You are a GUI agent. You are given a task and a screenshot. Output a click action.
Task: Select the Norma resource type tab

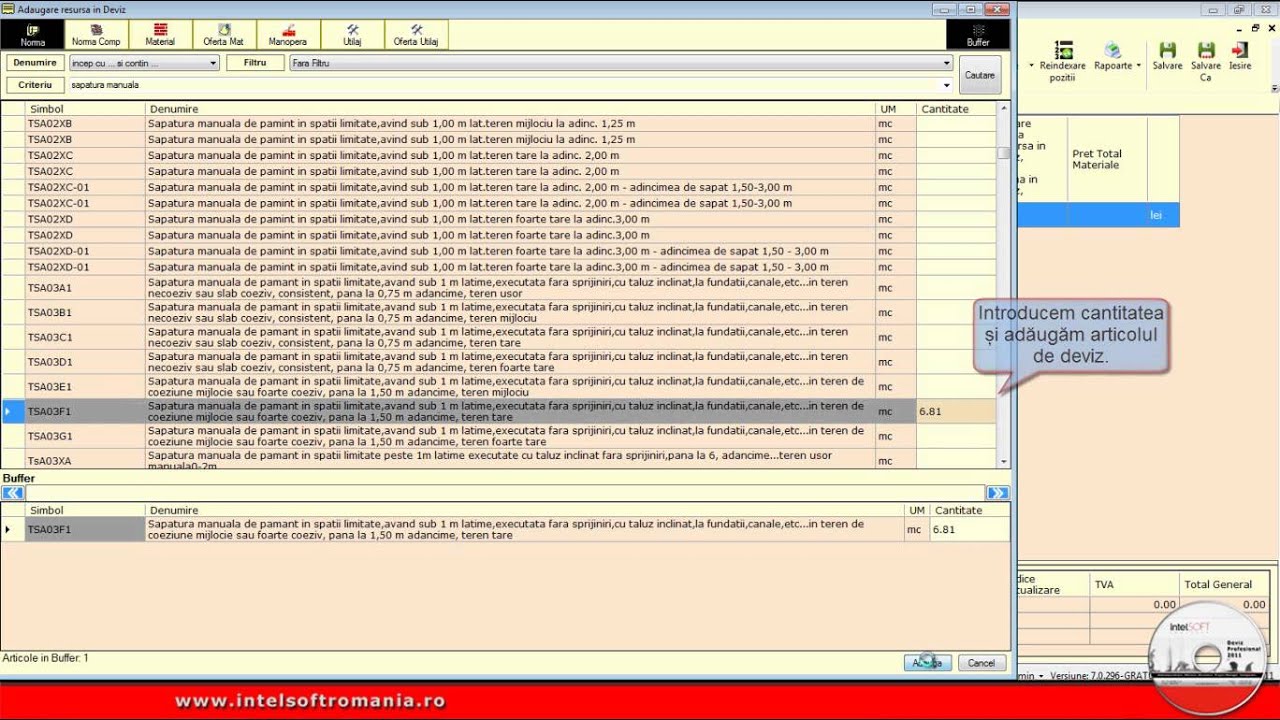[x=33, y=35]
